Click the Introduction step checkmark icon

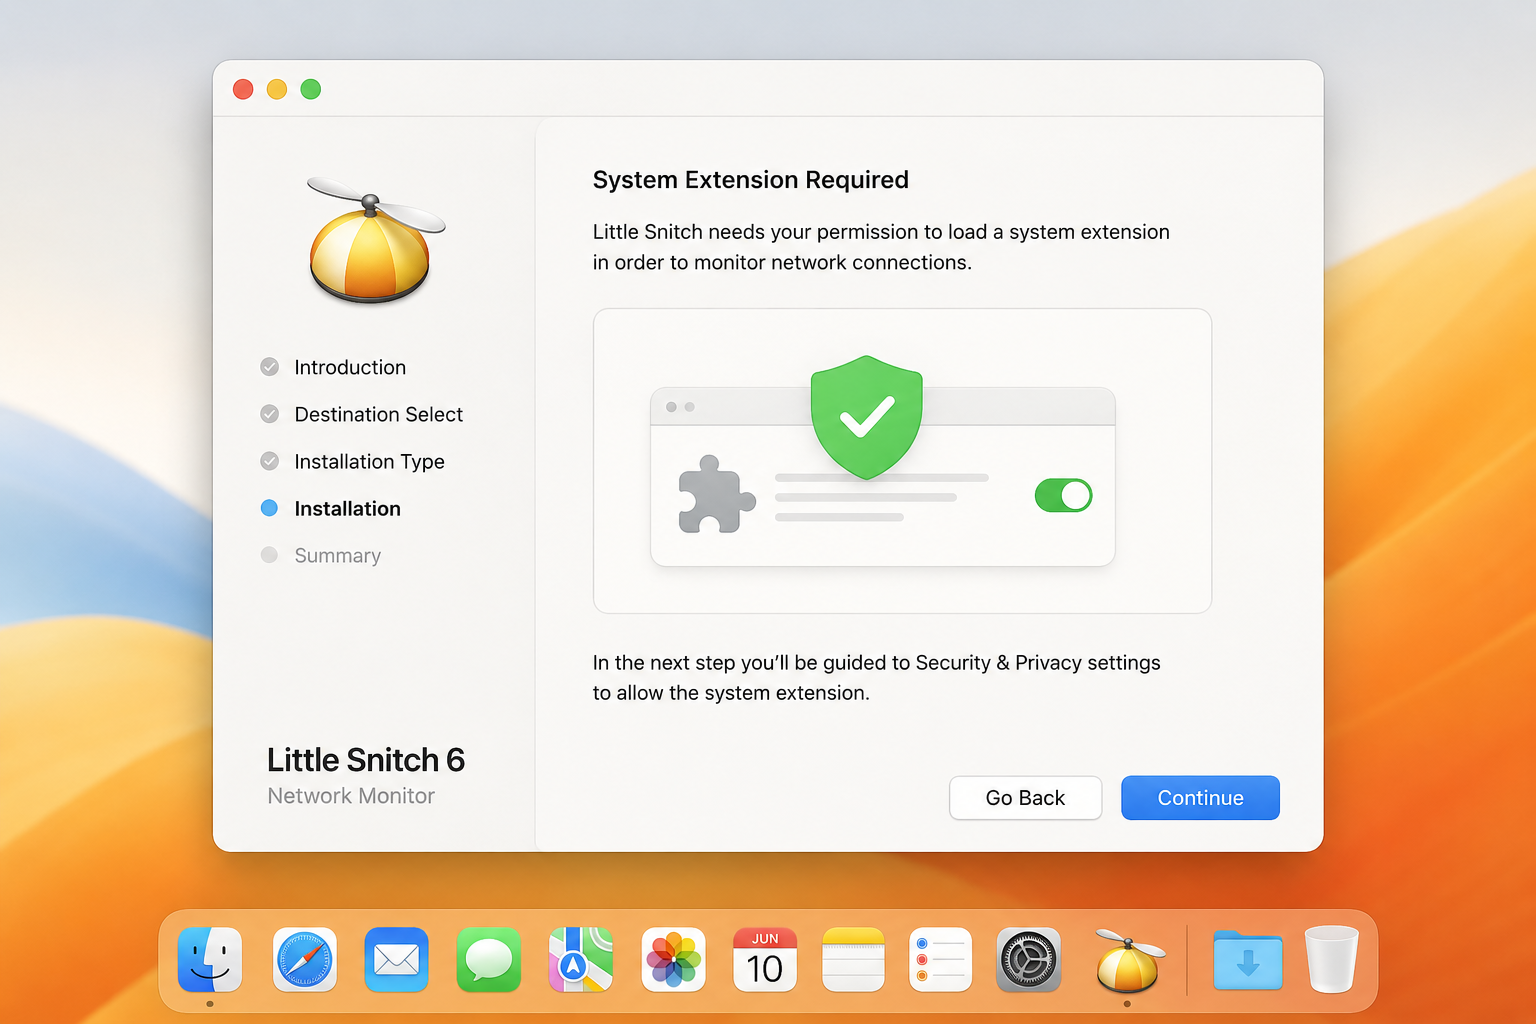[269, 367]
